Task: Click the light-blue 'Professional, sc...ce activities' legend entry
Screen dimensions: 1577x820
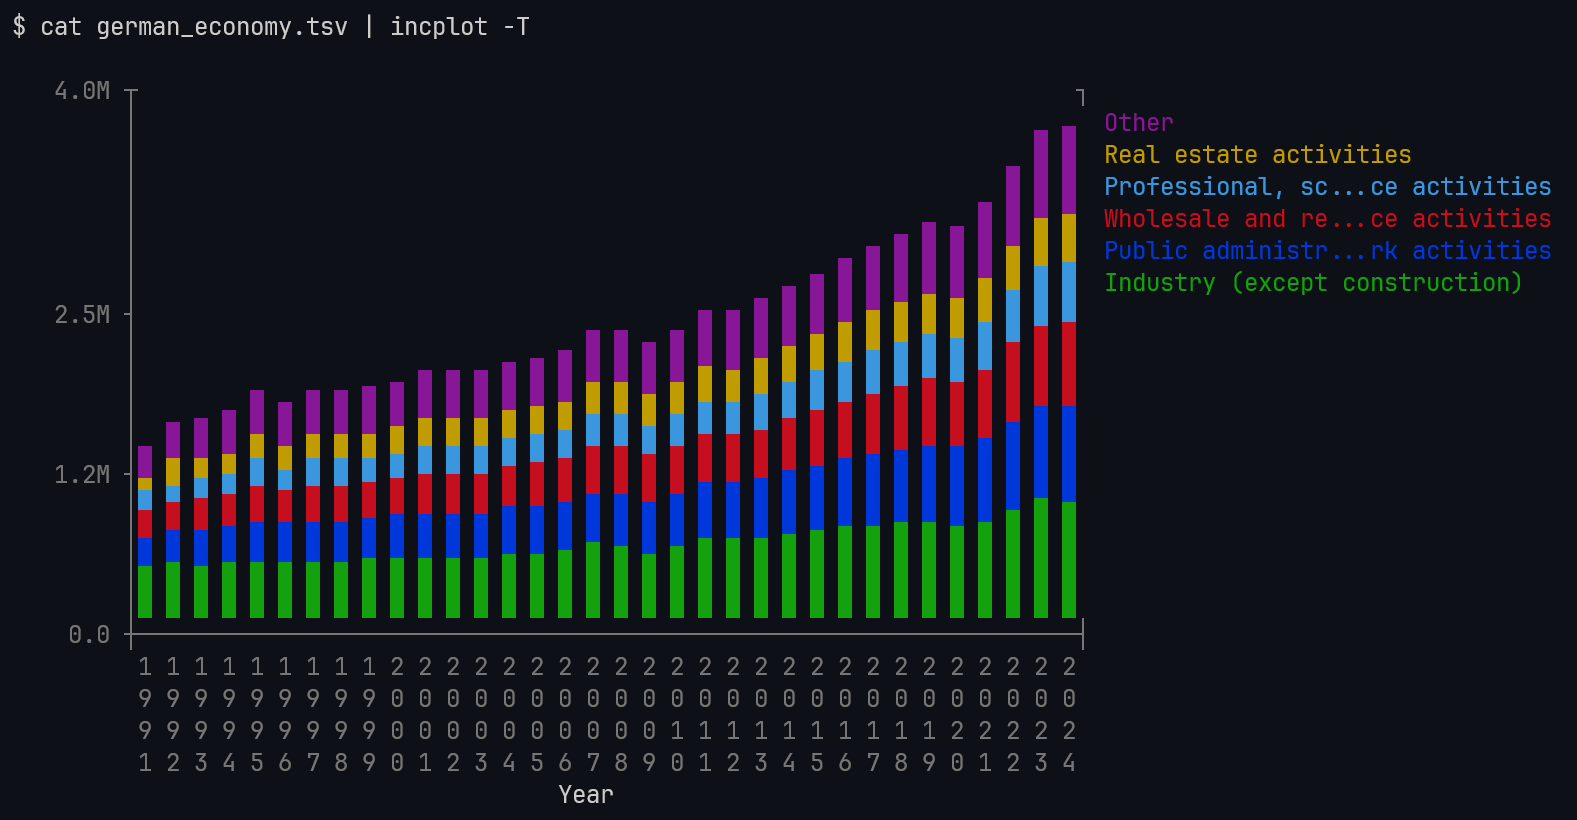Action: point(1327,187)
